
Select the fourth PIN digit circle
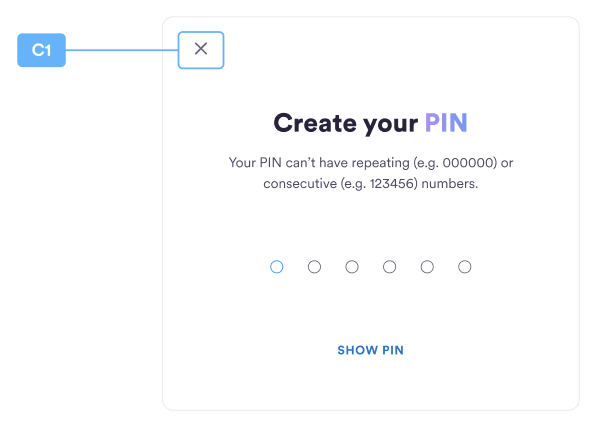click(390, 267)
